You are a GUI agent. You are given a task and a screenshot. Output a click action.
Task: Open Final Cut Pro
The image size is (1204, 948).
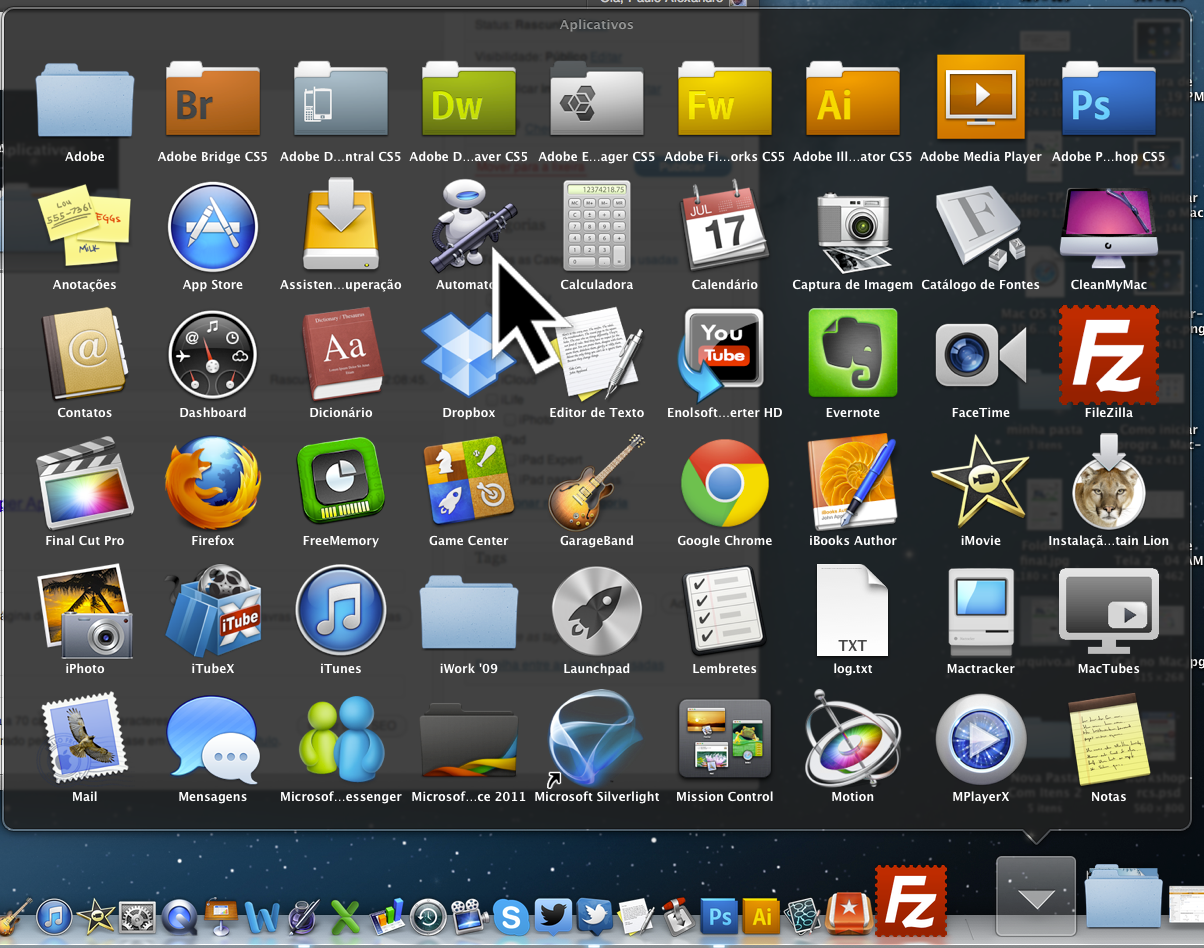tap(85, 484)
